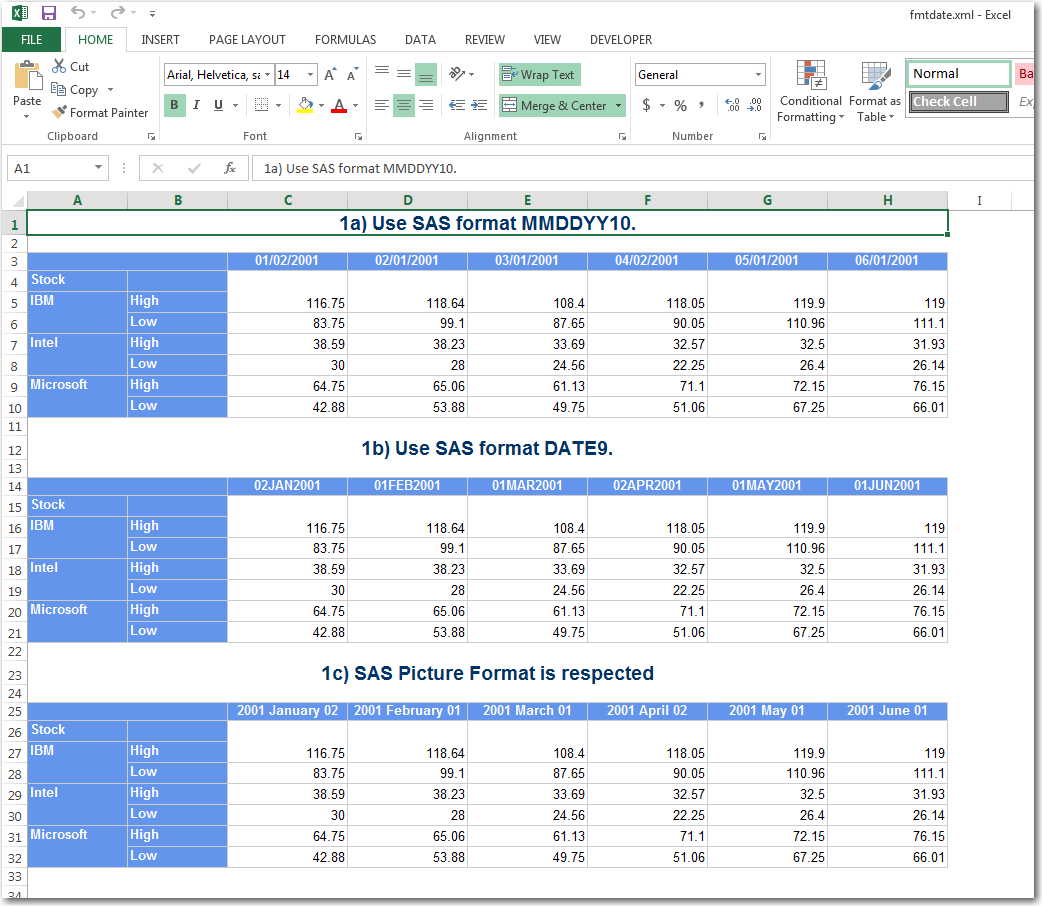
Task: Toggle Bold formatting off
Action: [x=175, y=105]
